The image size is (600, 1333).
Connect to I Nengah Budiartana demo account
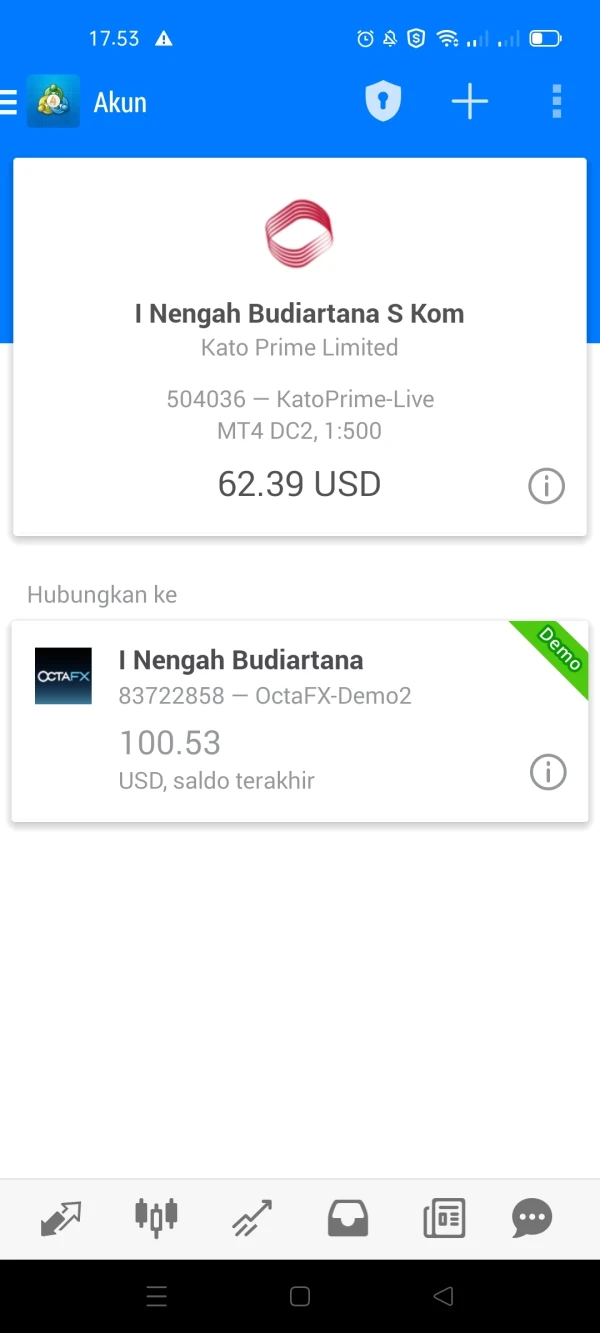tap(240, 661)
